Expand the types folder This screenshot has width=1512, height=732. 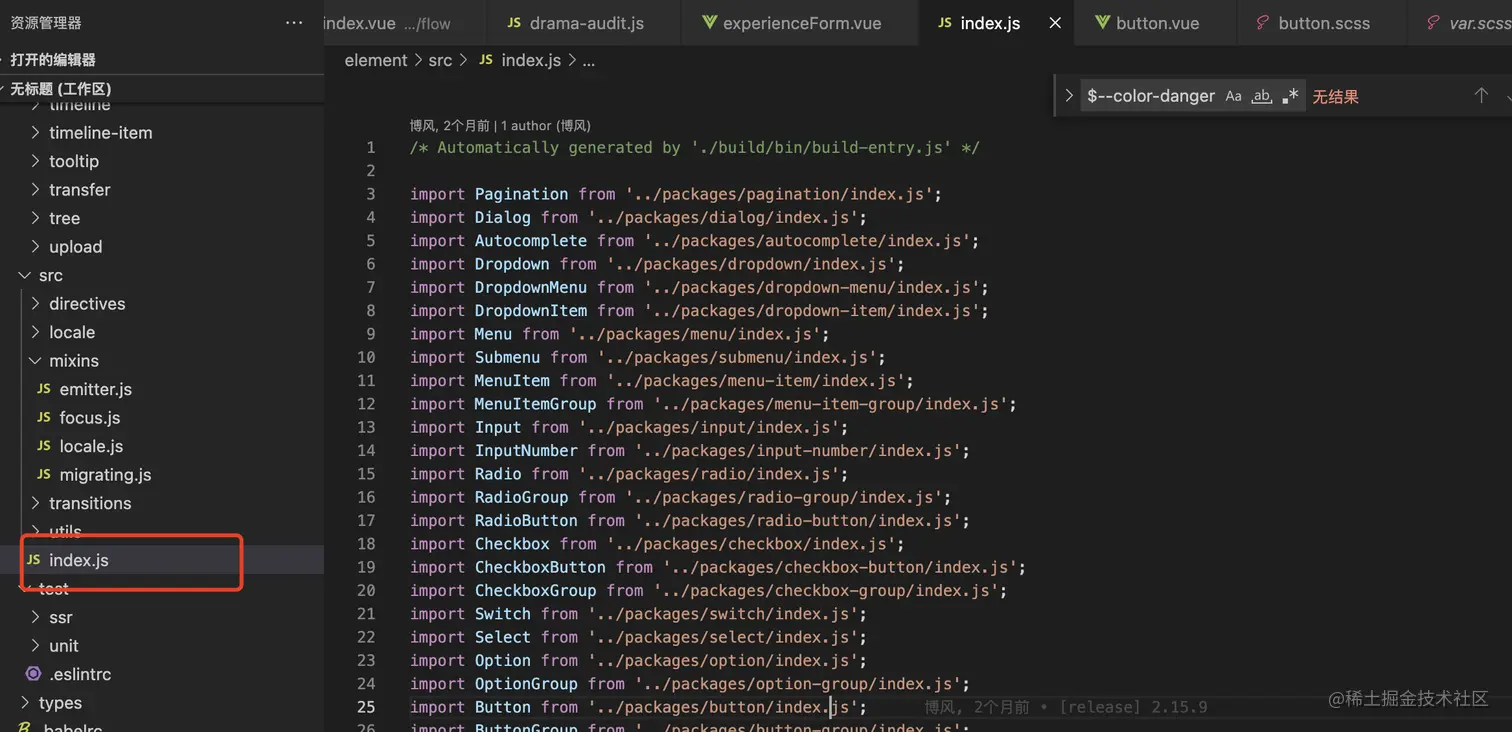tap(60, 702)
